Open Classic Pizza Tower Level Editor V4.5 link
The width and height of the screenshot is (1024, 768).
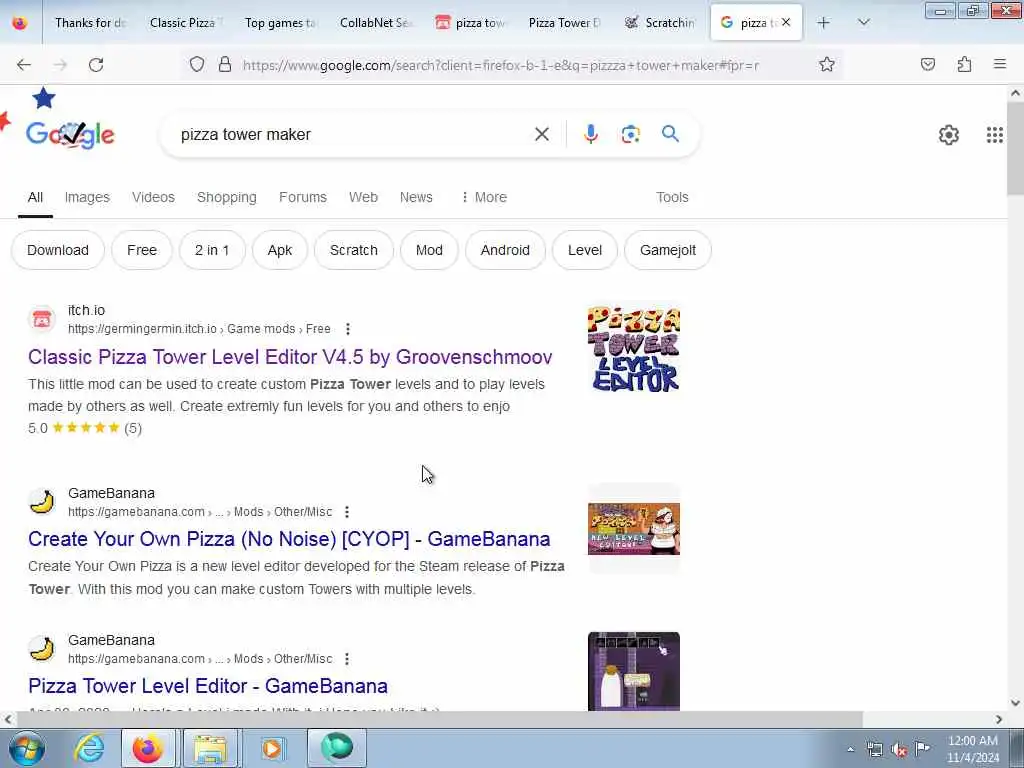tap(290, 357)
